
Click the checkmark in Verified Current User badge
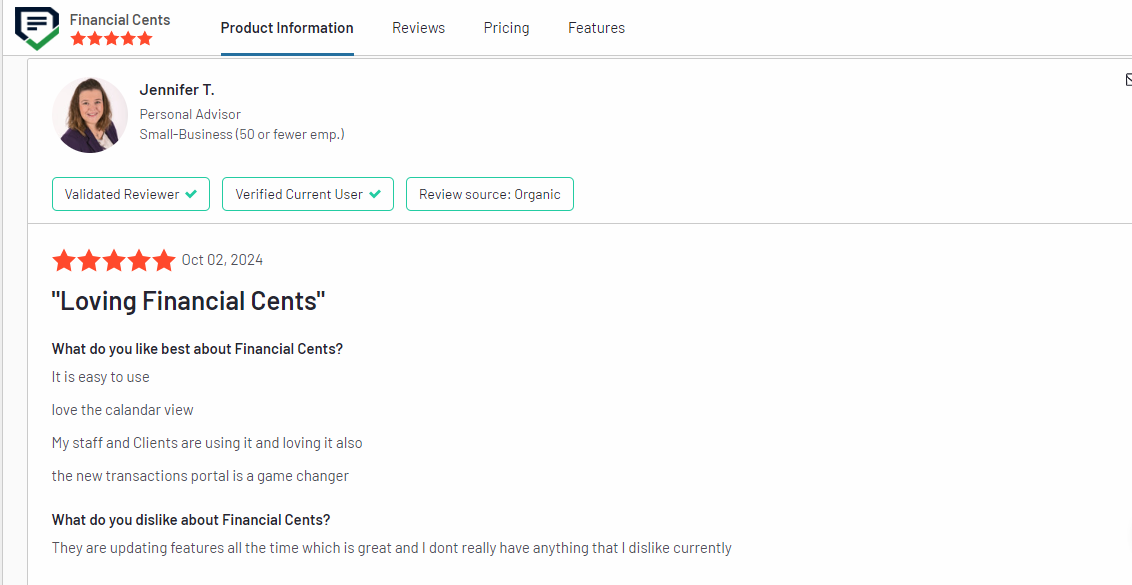(375, 194)
